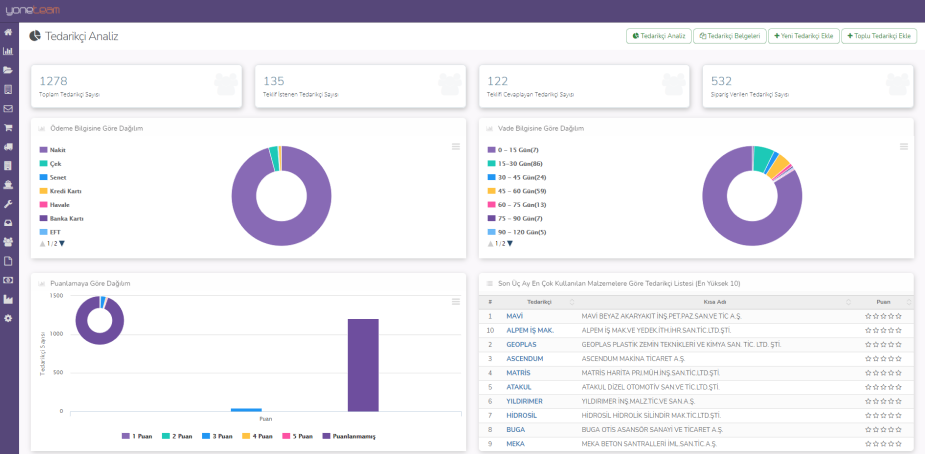Viewport: 925px width, 454px height.
Task: Open hamburger menu of Ödeme Bilgisine chart
Action: click(x=456, y=146)
